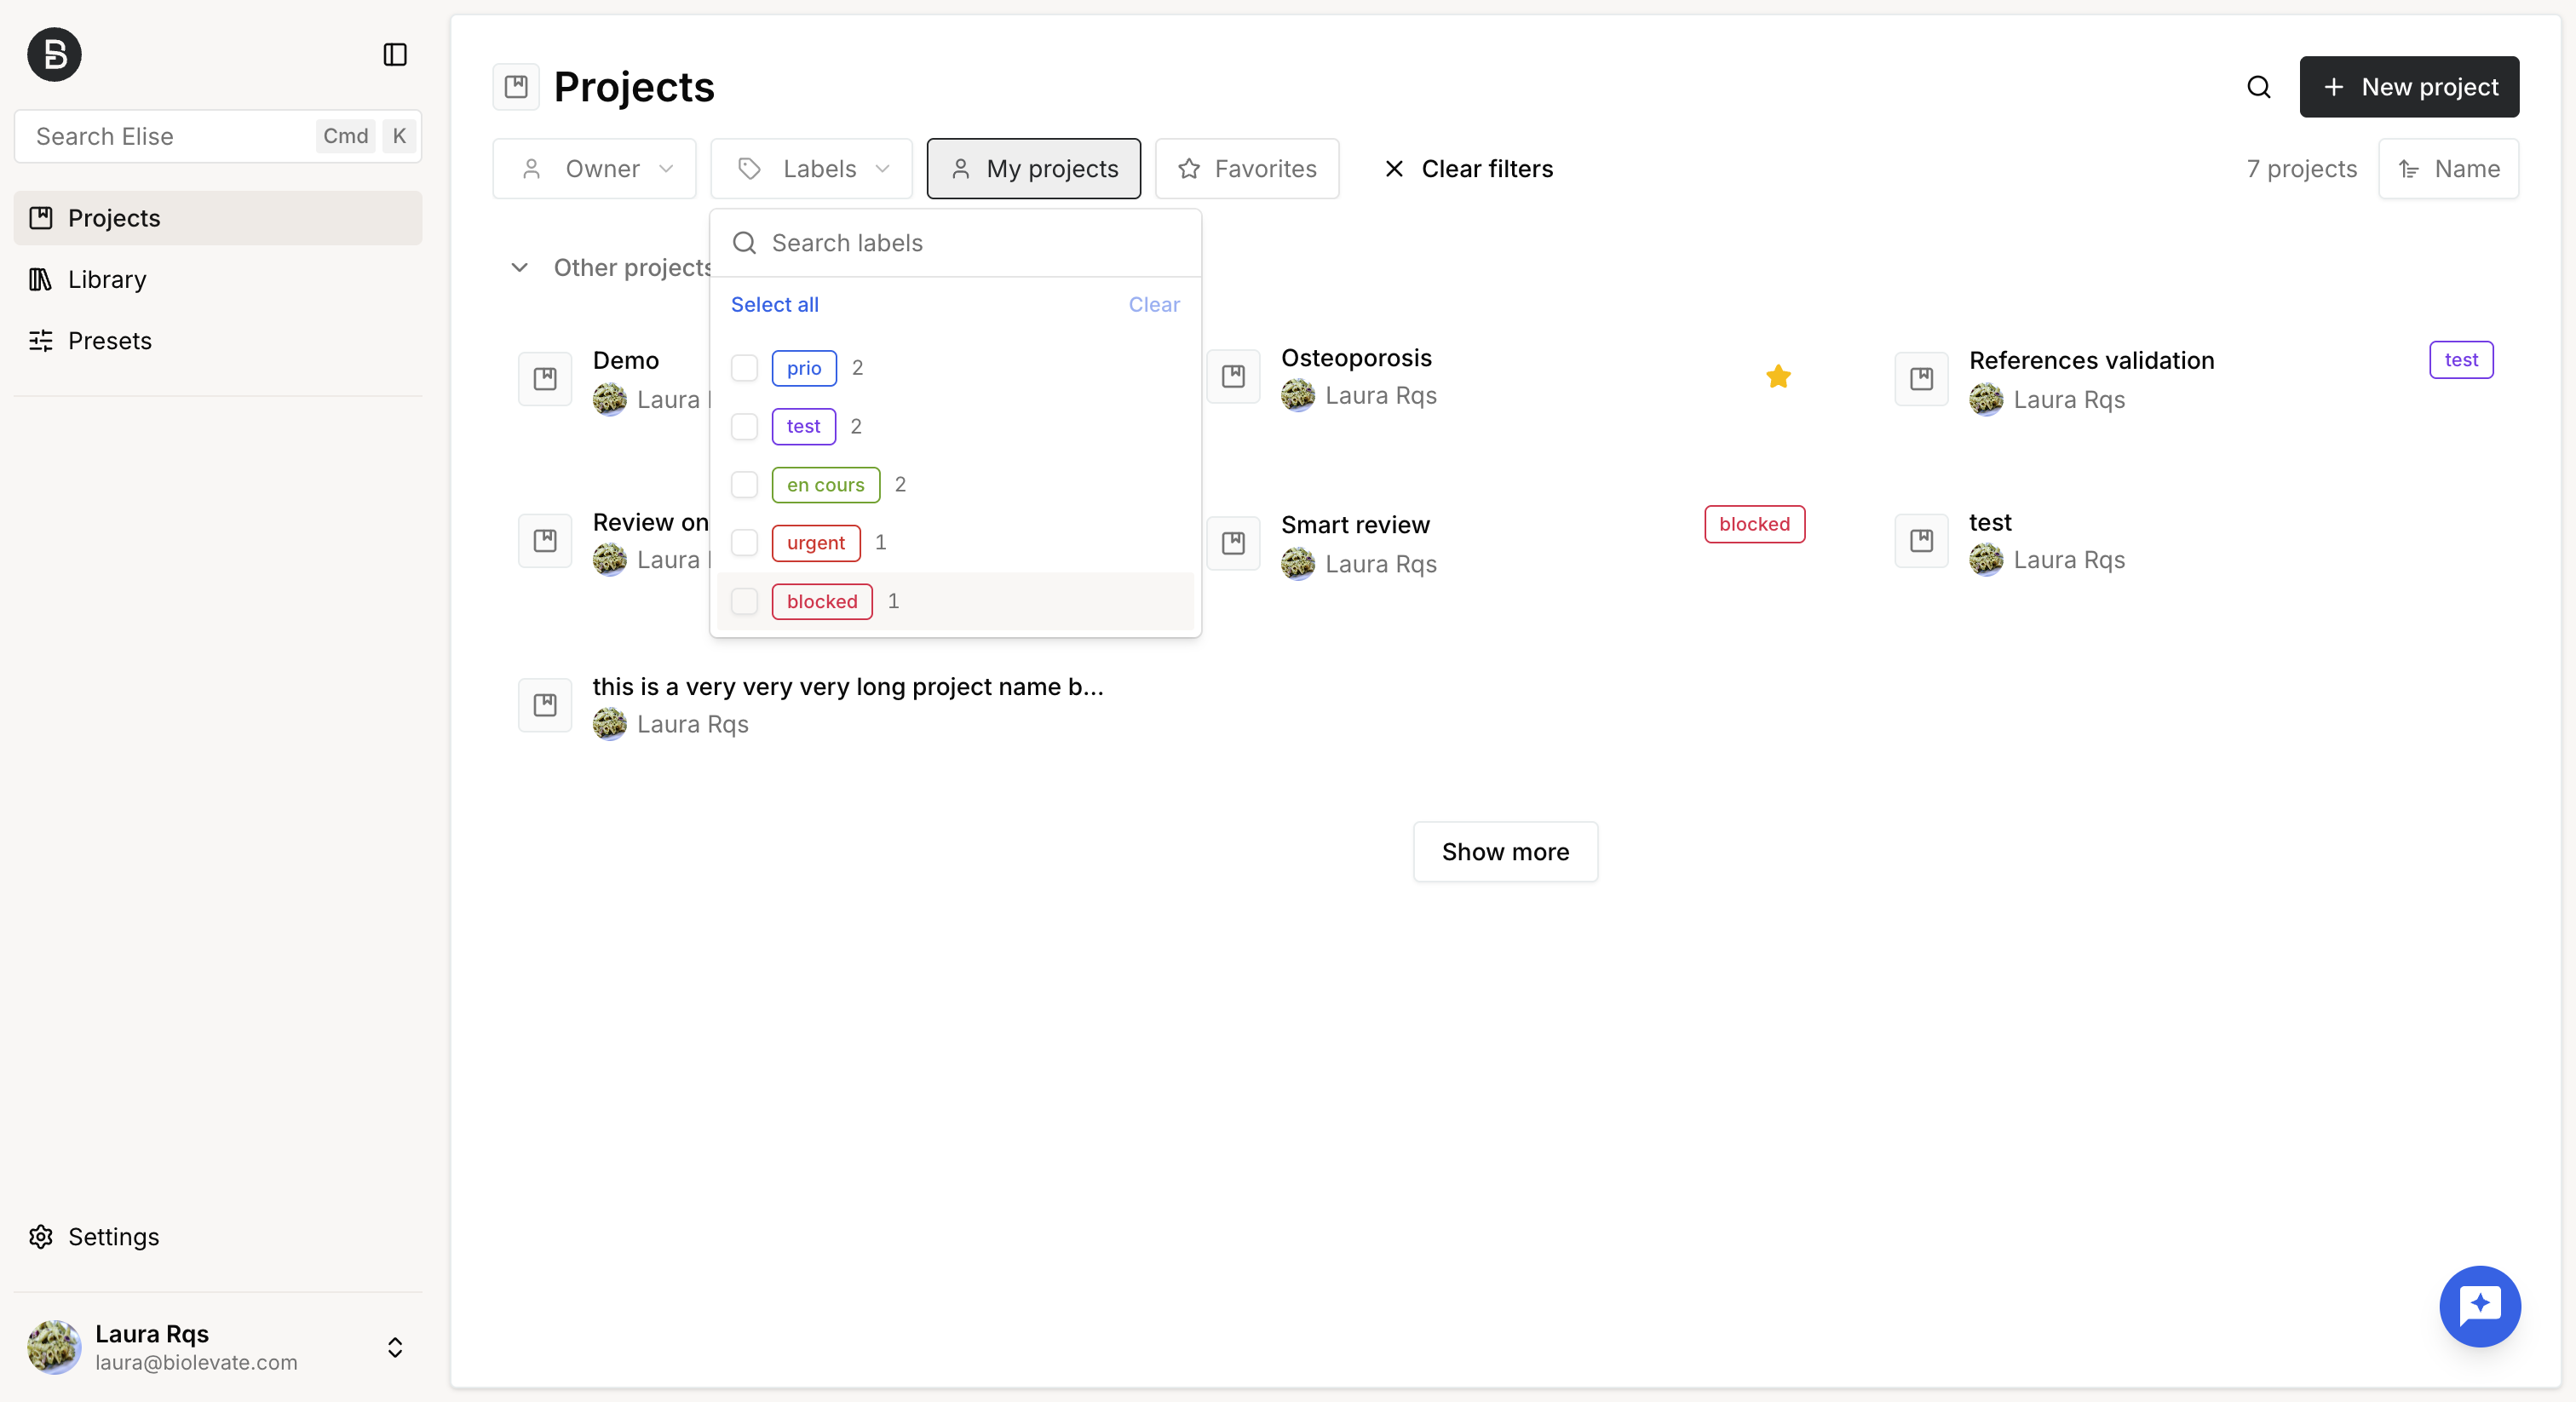Create a New project

pyautogui.click(x=2409, y=87)
